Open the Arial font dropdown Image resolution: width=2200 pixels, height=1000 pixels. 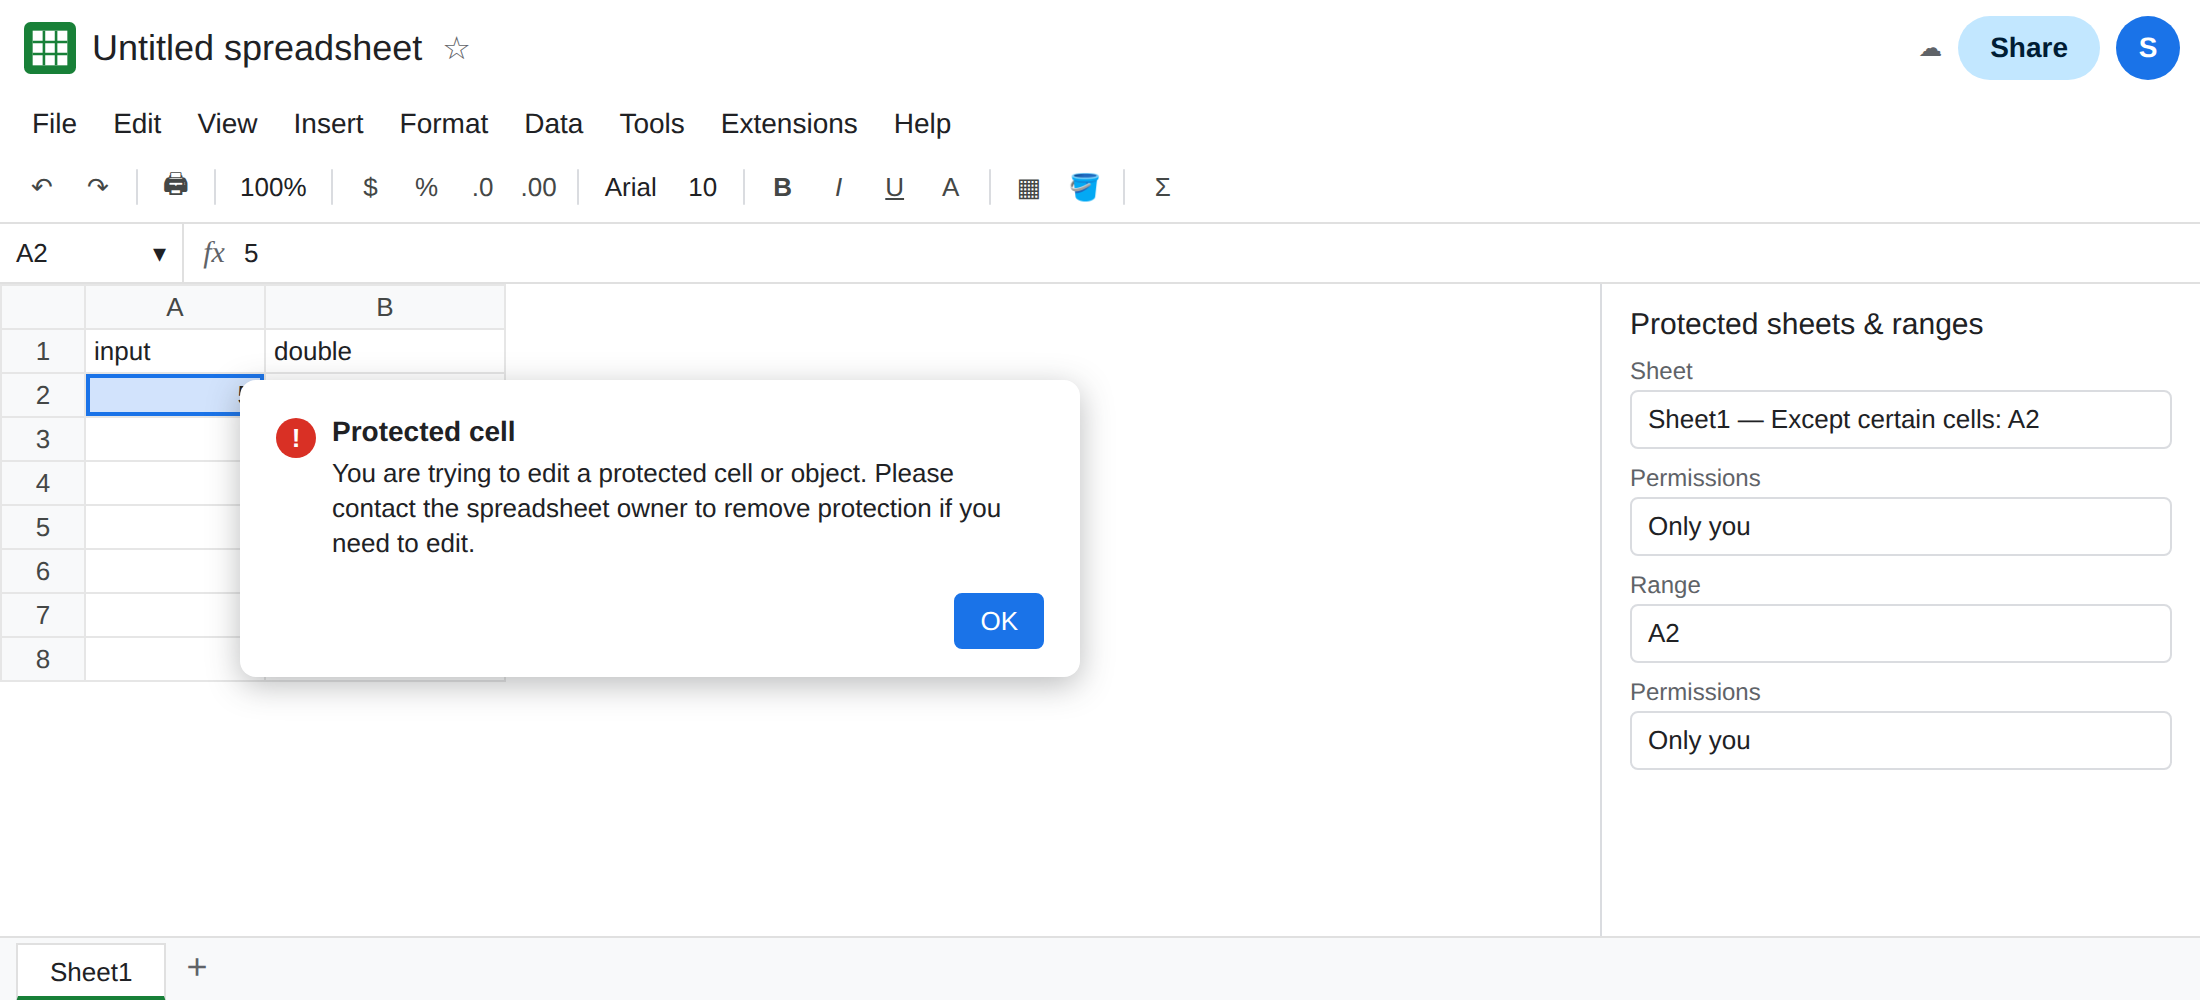point(630,187)
